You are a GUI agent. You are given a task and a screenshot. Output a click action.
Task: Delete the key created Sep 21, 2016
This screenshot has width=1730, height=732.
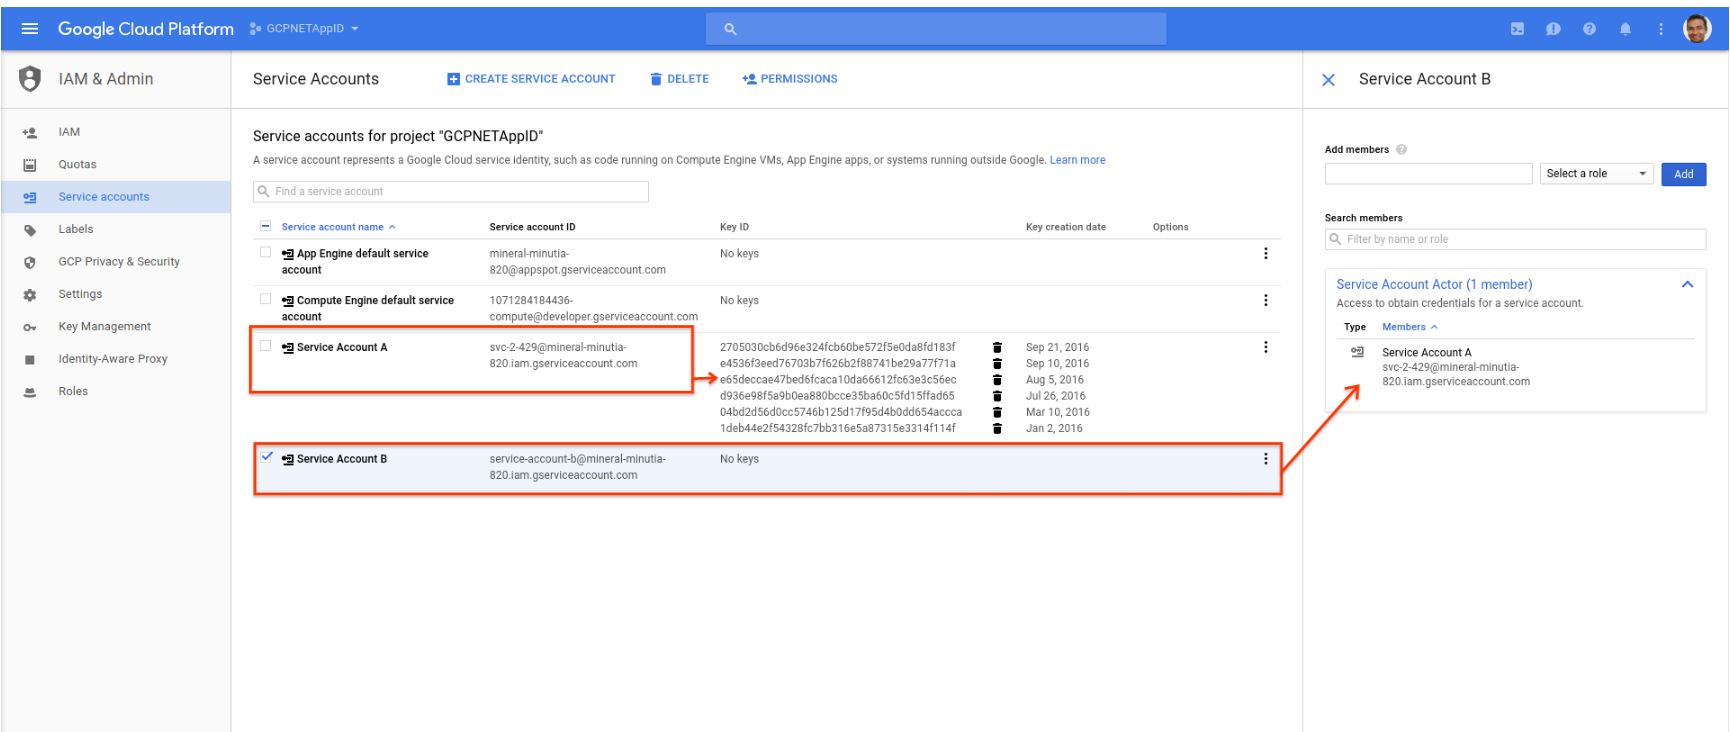pyautogui.click(x=997, y=347)
